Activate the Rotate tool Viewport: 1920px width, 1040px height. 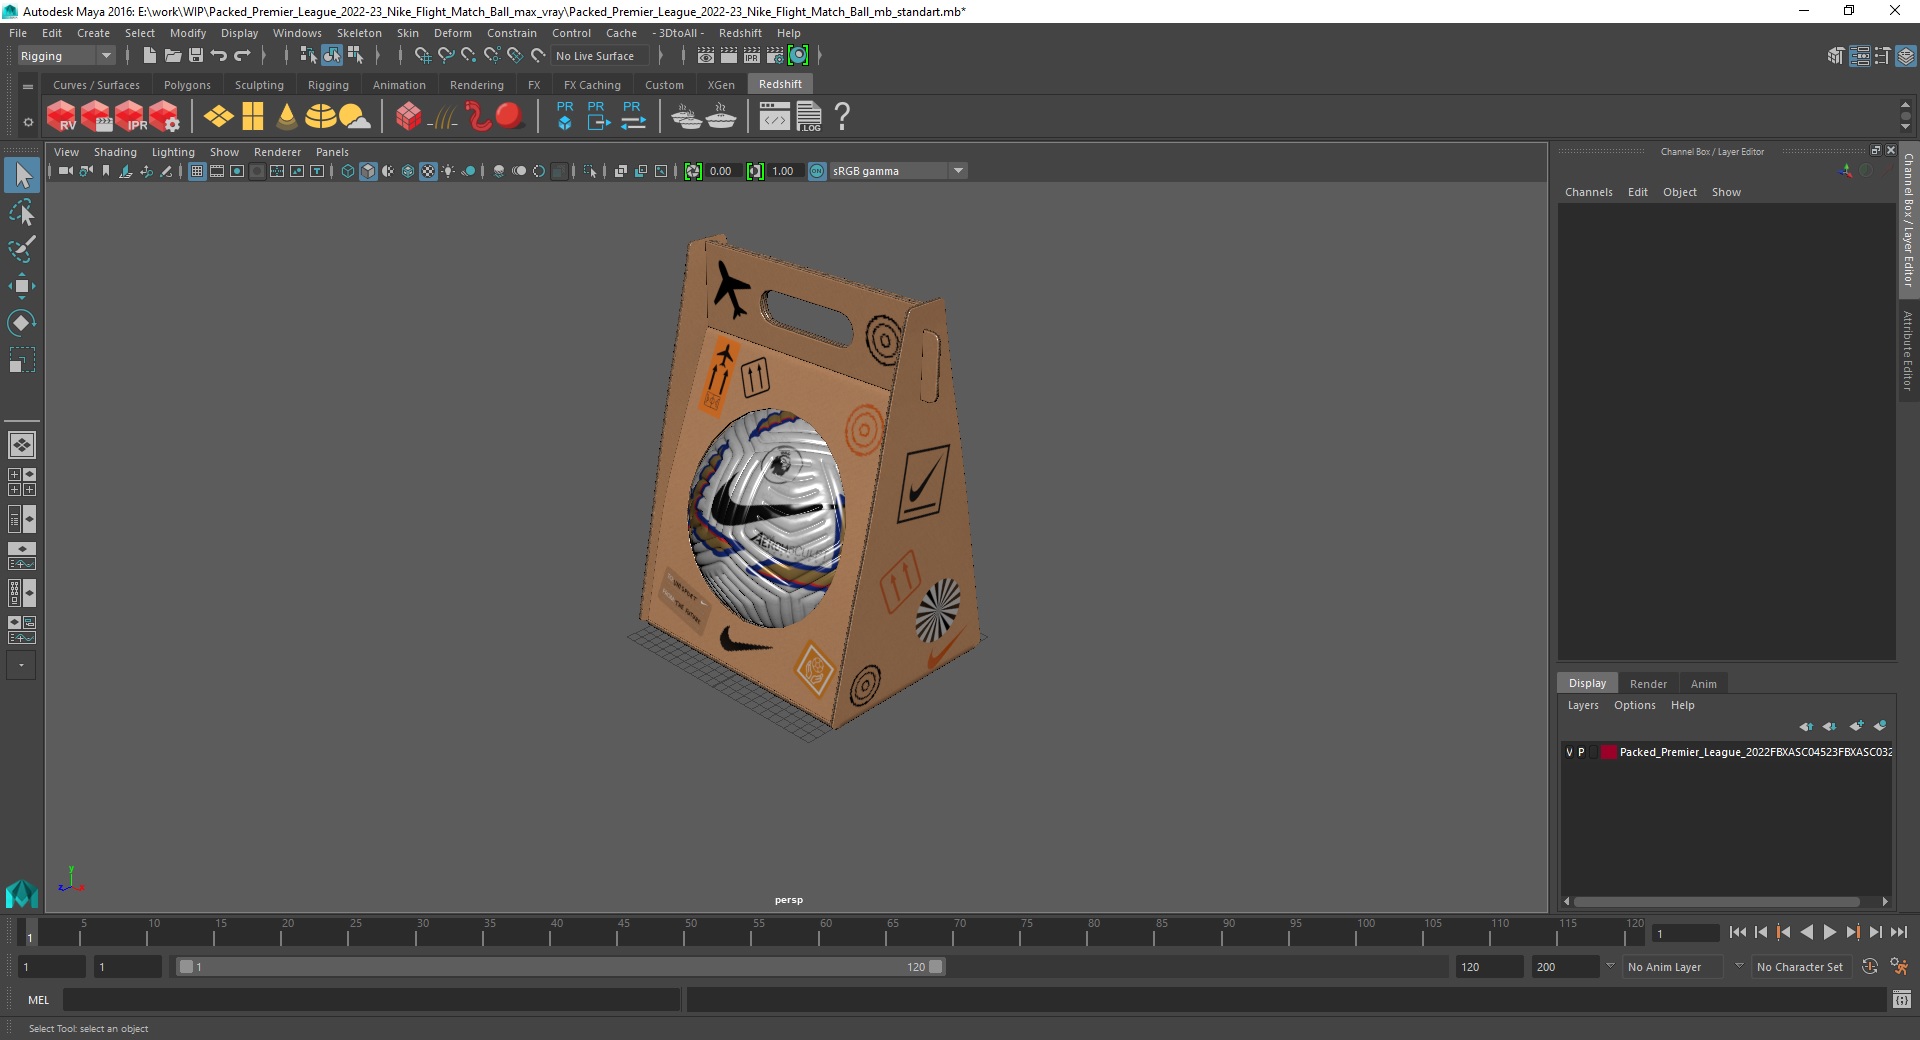[x=22, y=323]
